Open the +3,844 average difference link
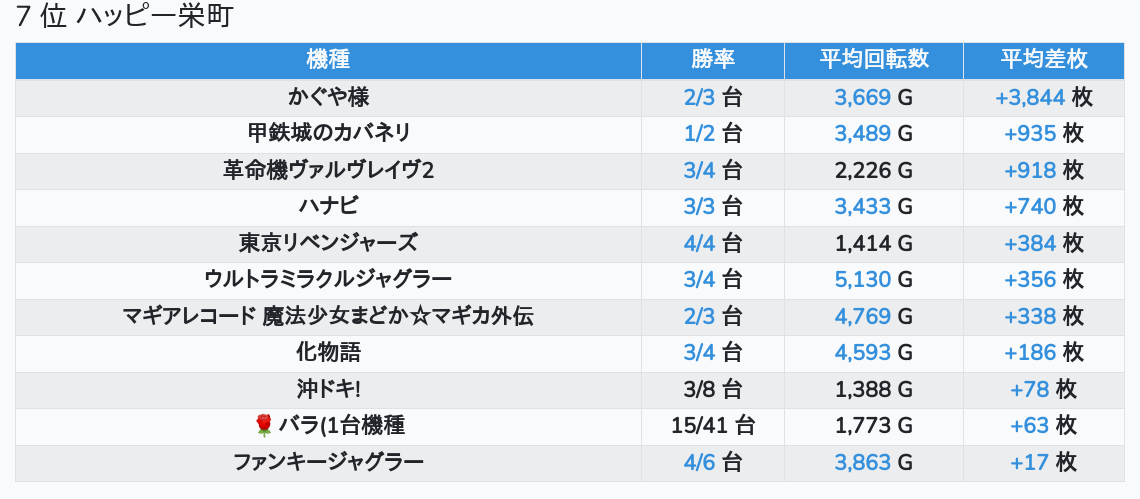The width and height of the screenshot is (1140, 499). pos(1030,97)
